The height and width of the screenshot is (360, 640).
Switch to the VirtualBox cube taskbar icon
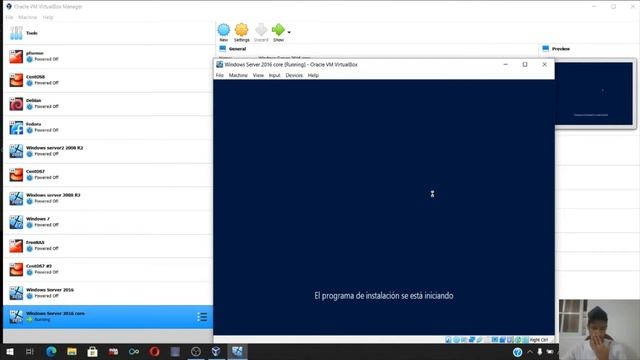[216, 351]
